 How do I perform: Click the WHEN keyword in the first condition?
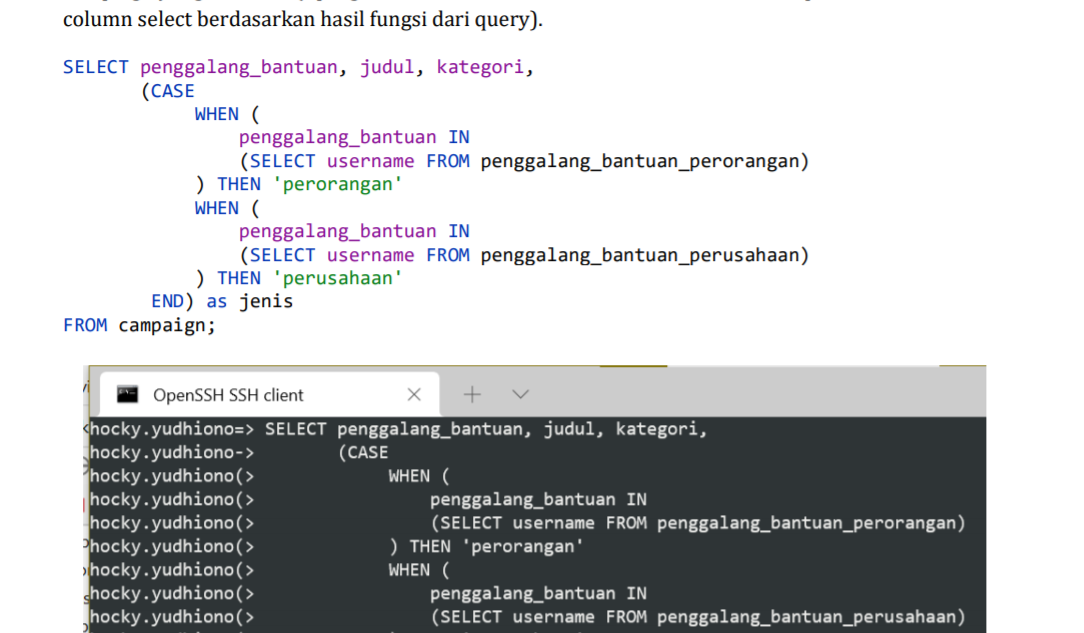[x=216, y=113]
